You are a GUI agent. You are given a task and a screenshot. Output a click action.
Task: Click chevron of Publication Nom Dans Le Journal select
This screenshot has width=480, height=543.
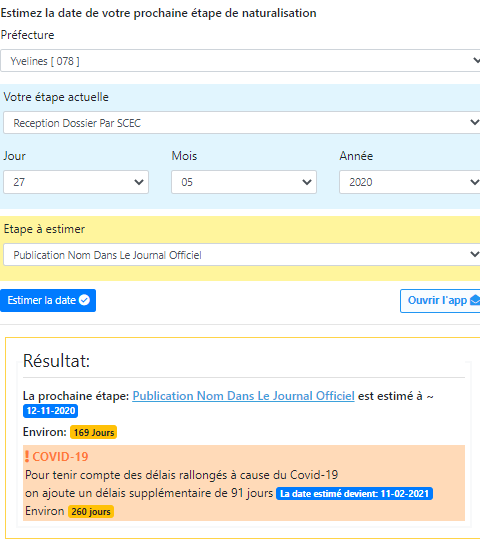(x=475, y=254)
